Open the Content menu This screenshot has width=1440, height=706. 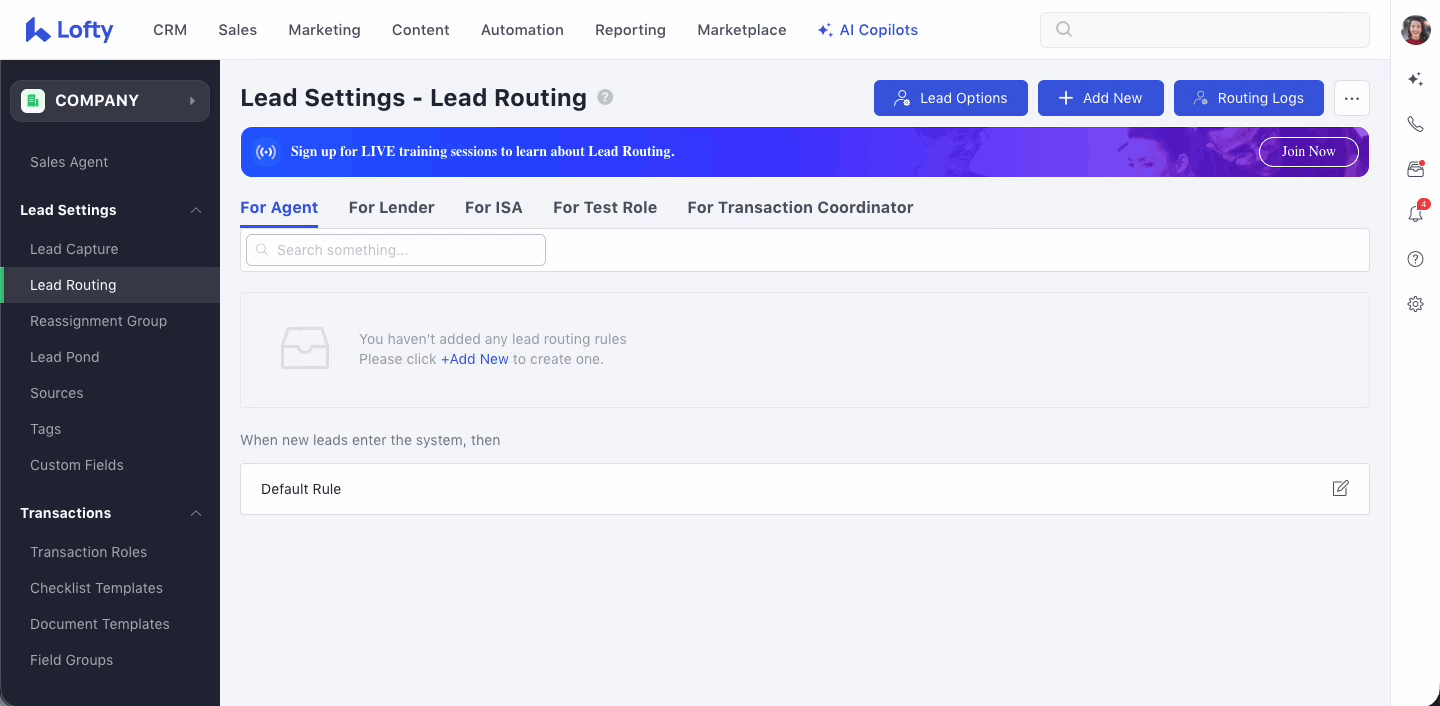[x=421, y=30]
